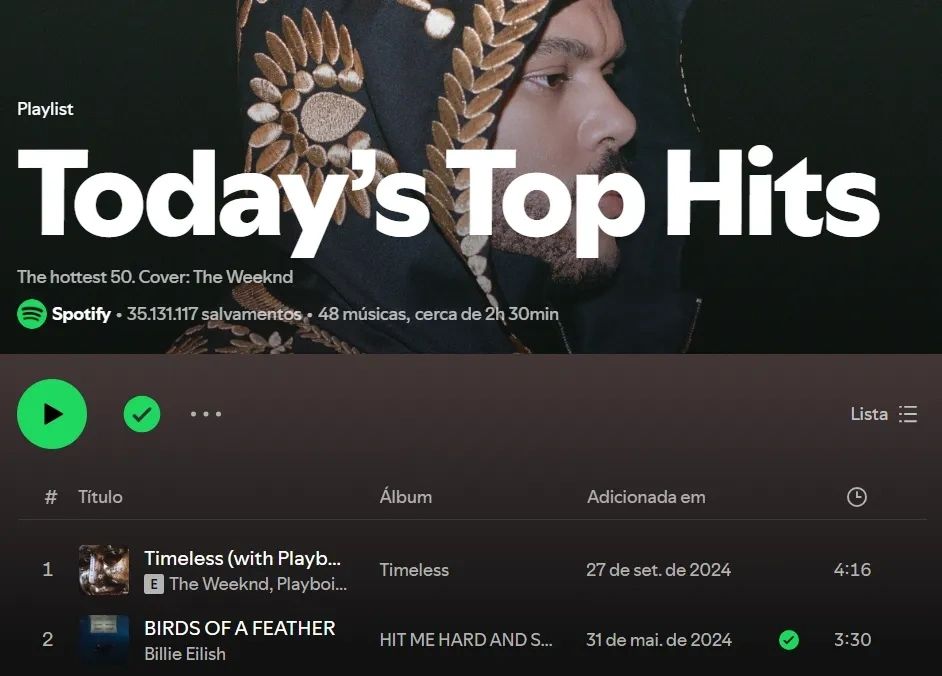
Task: Open the Billie Eilish artist link
Action: (x=185, y=654)
